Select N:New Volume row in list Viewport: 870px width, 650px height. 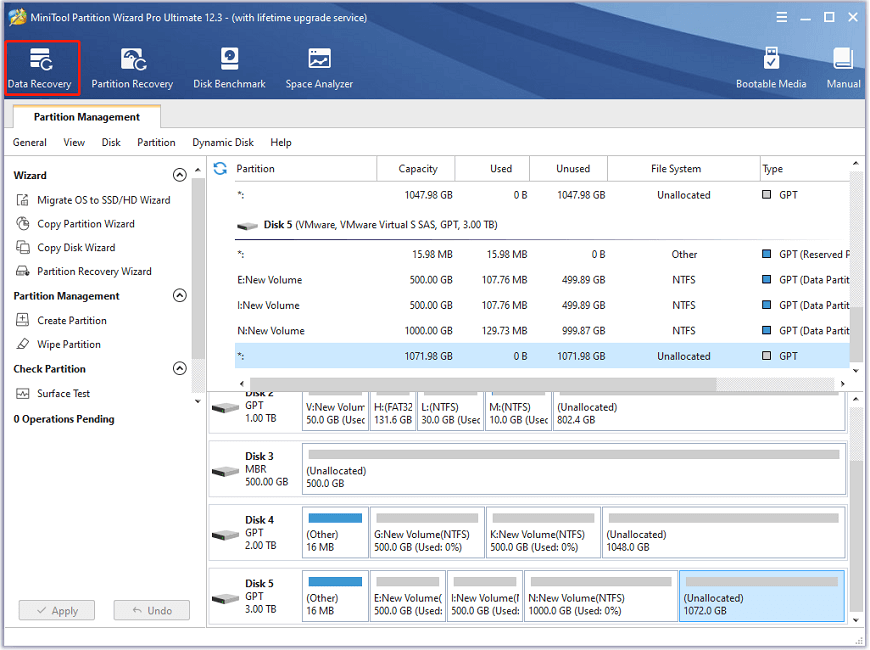[x=542, y=331]
